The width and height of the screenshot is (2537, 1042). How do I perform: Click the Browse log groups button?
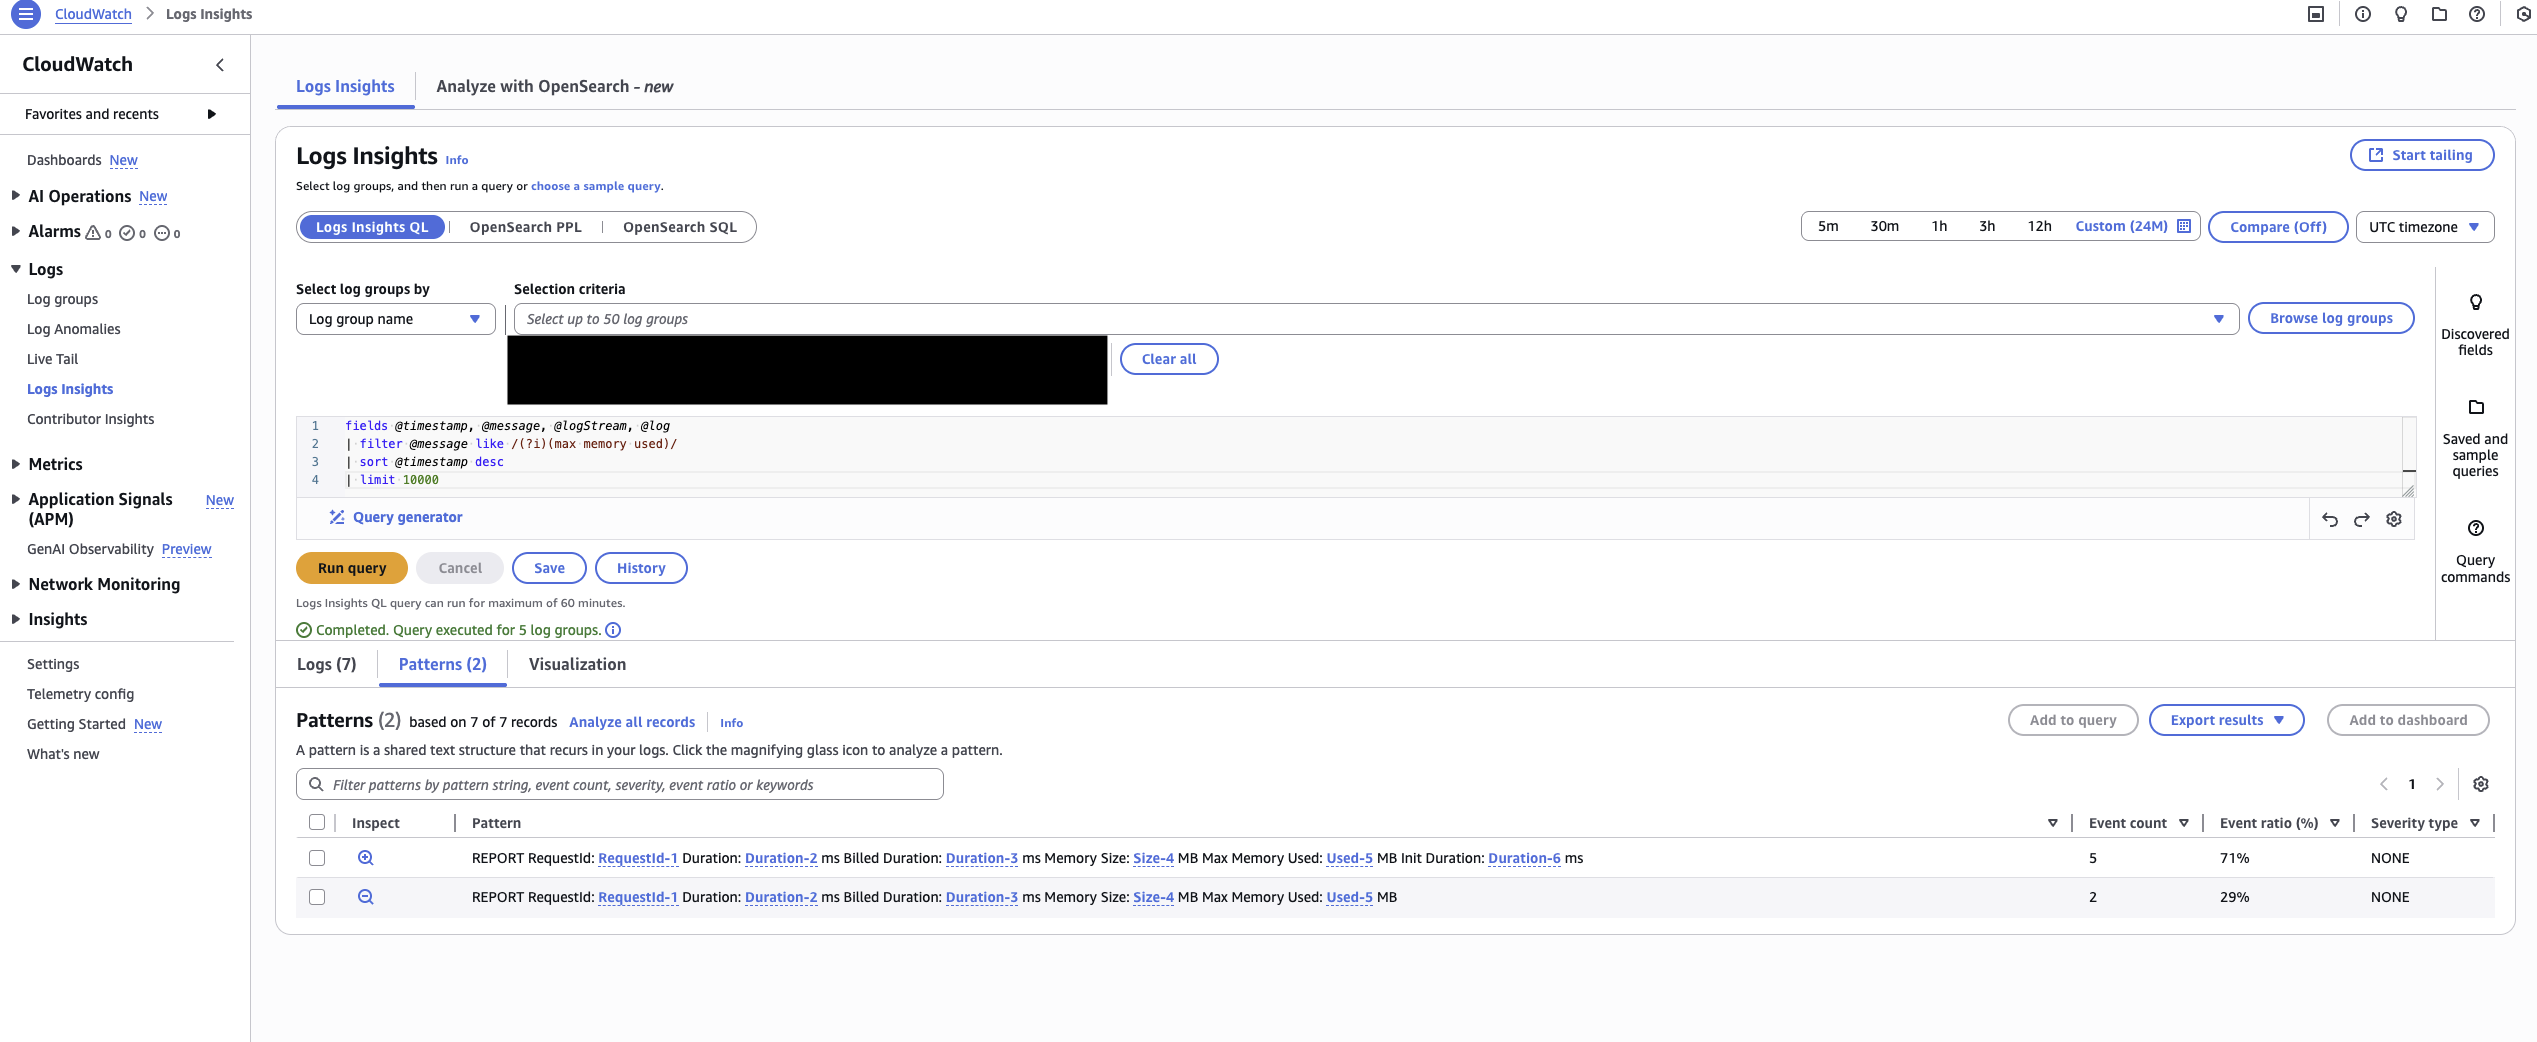click(2330, 318)
